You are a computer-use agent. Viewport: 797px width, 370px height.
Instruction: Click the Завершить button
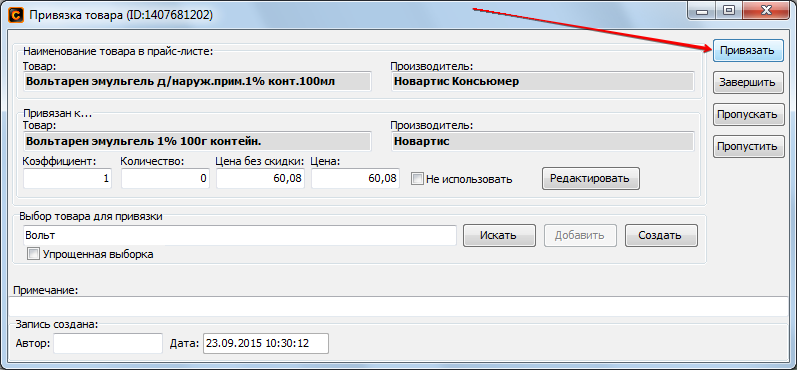click(x=748, y=82)
